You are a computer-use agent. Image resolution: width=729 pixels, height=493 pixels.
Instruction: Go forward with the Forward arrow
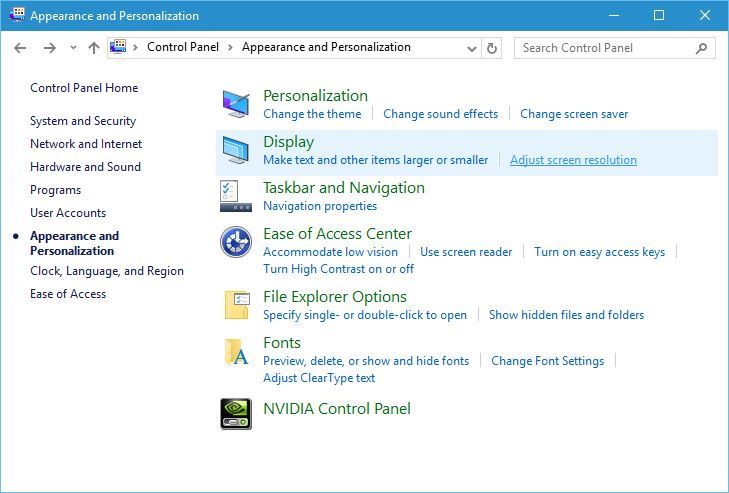click(49, 47)
